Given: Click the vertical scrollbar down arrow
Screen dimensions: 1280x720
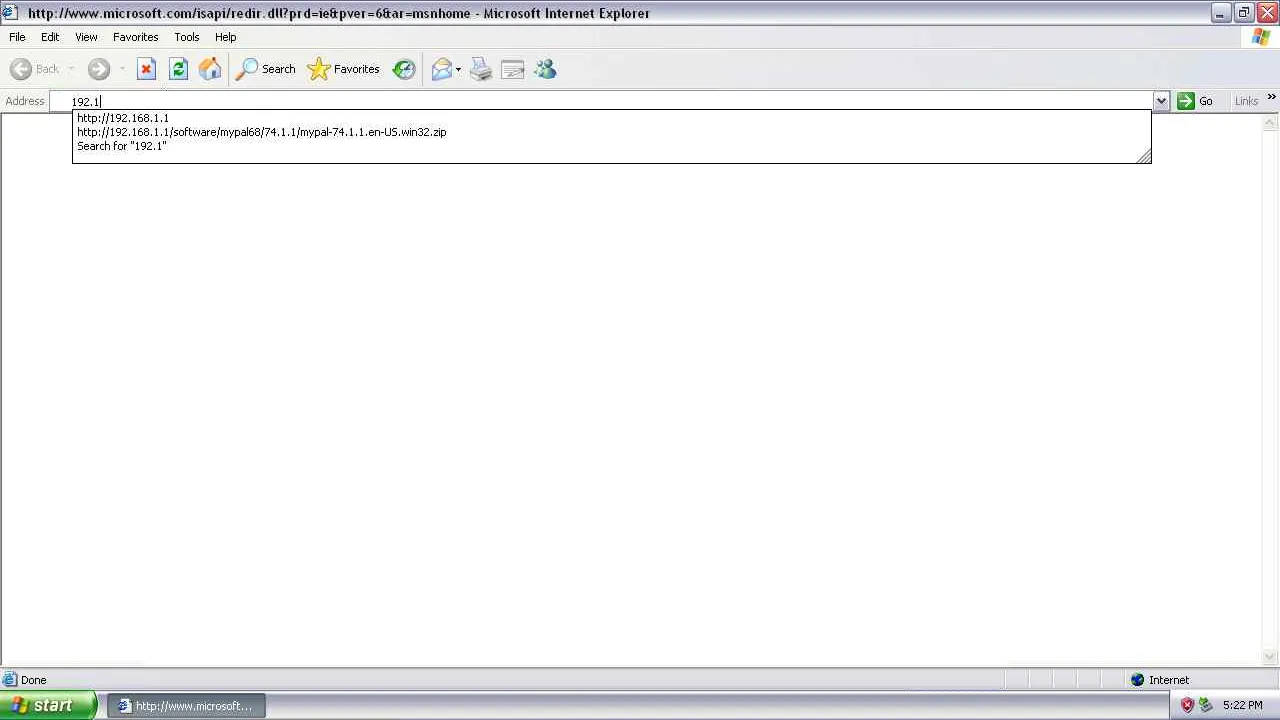Looking at the screenshot, I should pos(1270,657).
